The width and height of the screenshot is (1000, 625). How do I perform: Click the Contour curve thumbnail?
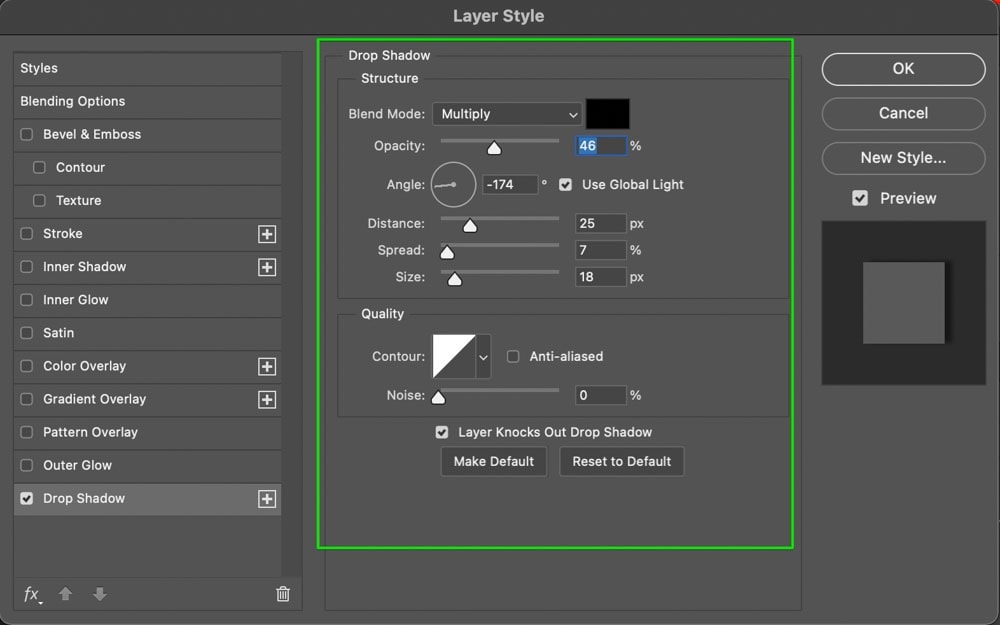(x=454, y=357)
